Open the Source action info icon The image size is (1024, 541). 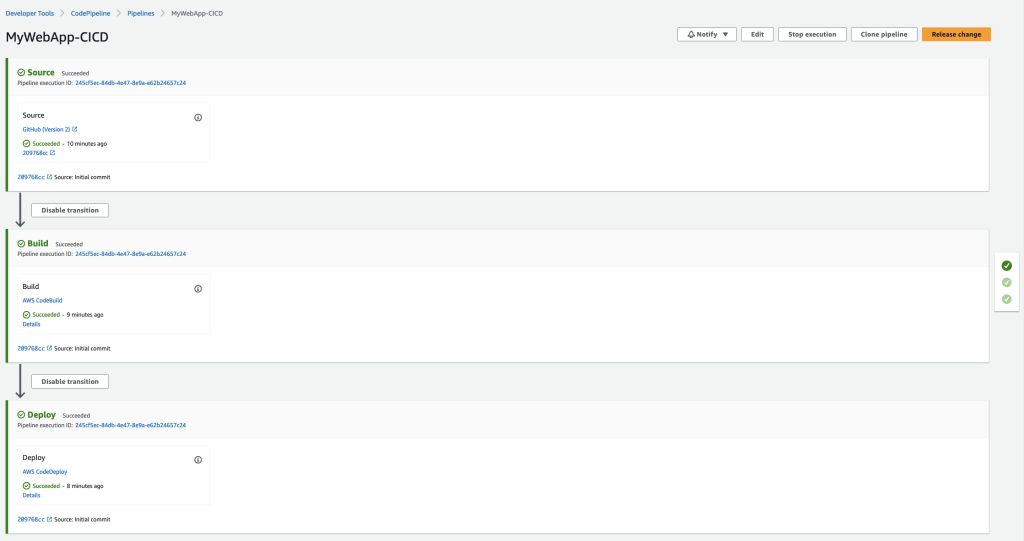198,118
